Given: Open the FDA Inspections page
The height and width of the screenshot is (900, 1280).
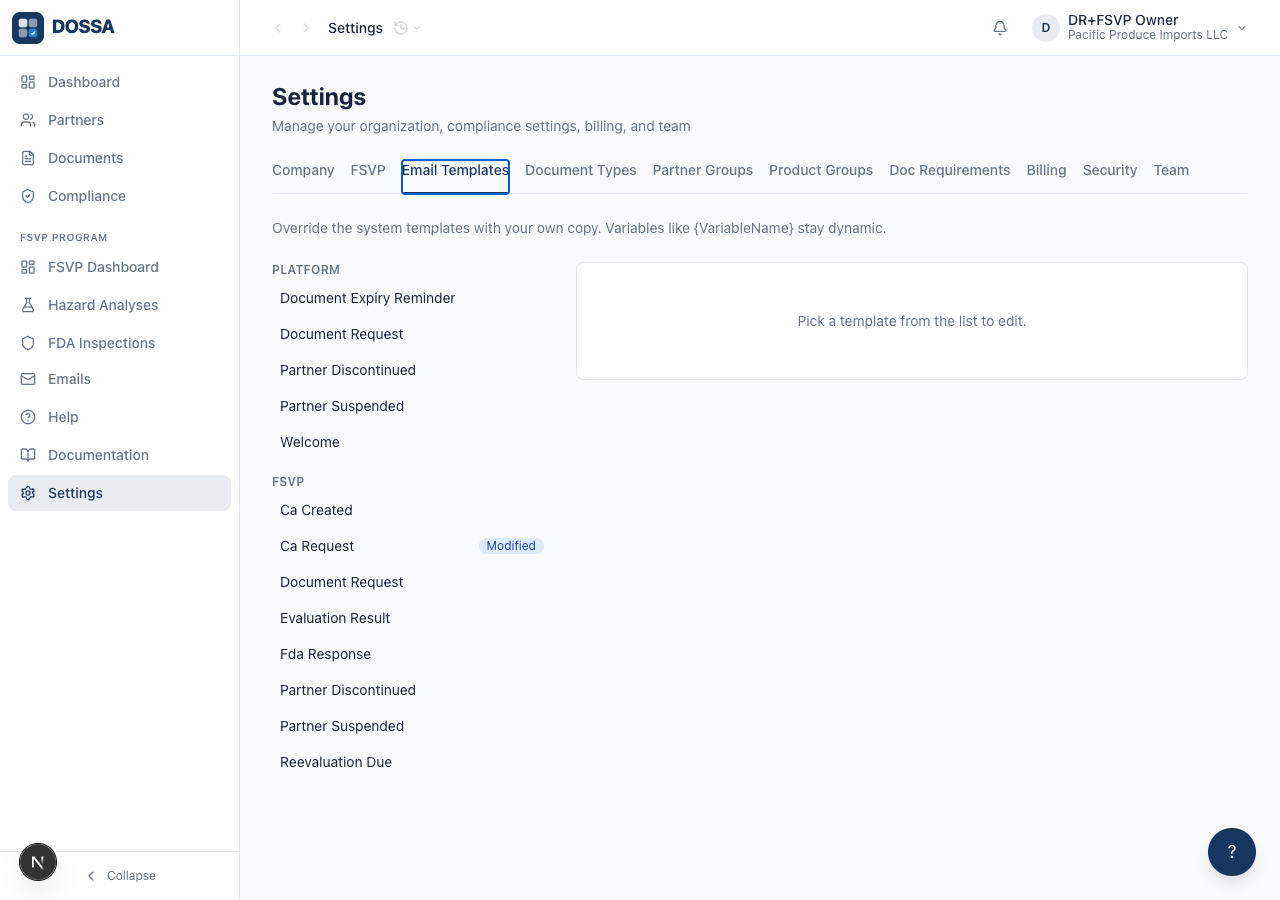Looking at the screenshot, I should 119,343.
